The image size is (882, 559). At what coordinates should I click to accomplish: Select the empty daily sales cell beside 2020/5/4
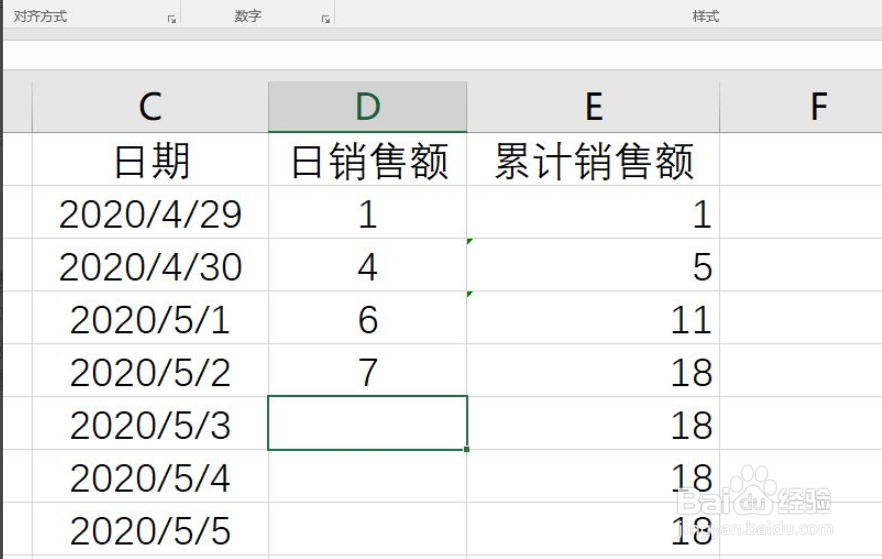(368, 477)
